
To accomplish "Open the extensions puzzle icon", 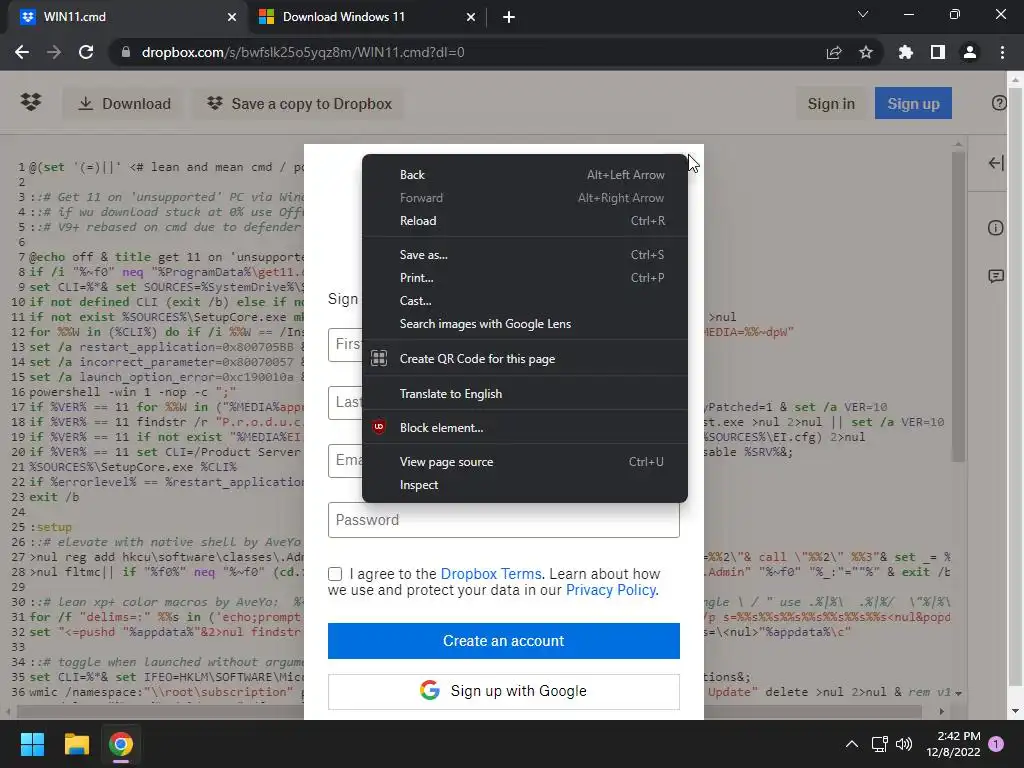I will point(906,52).
